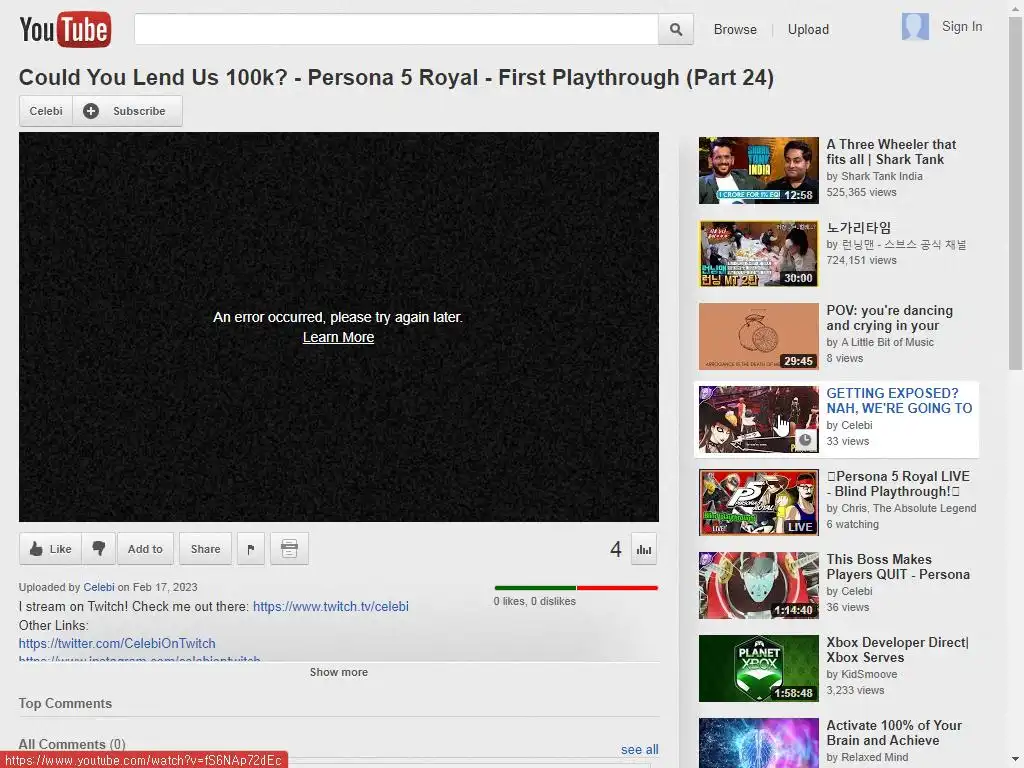Open POV you're dancing and crying thumbnail
The height and width of the screenshot is (768, 1024).
pos(758,336)
